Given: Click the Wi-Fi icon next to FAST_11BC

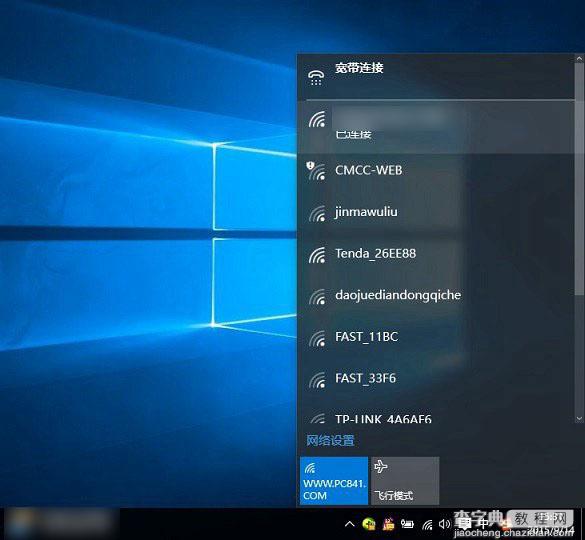Looking at the screenshot, I should coord(317,339).
